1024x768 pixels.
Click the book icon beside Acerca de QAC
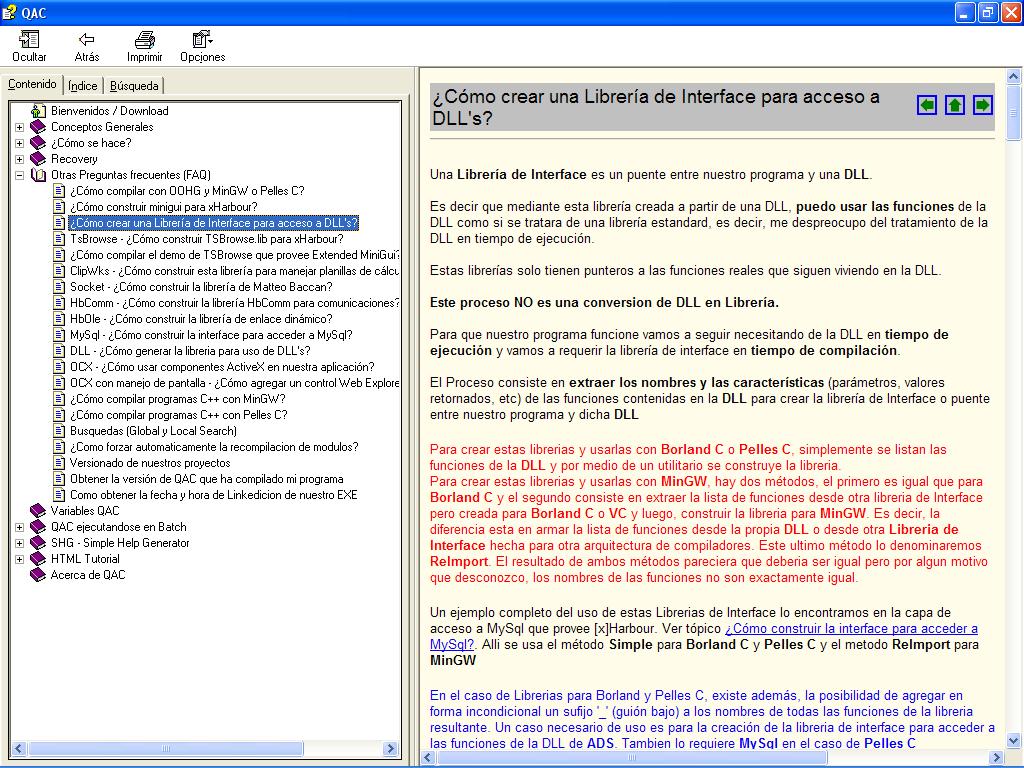[x=39, y=575]
